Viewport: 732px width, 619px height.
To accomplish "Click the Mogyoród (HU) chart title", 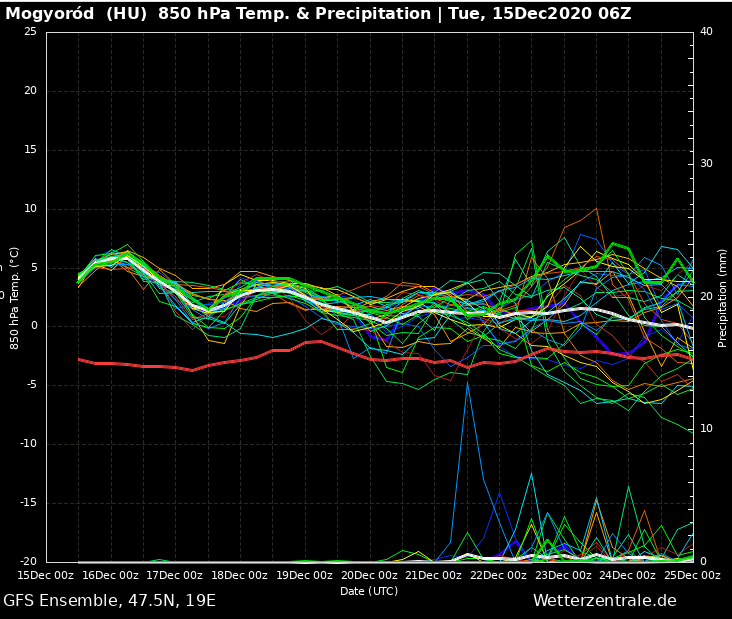I will (x=318, y=14).
